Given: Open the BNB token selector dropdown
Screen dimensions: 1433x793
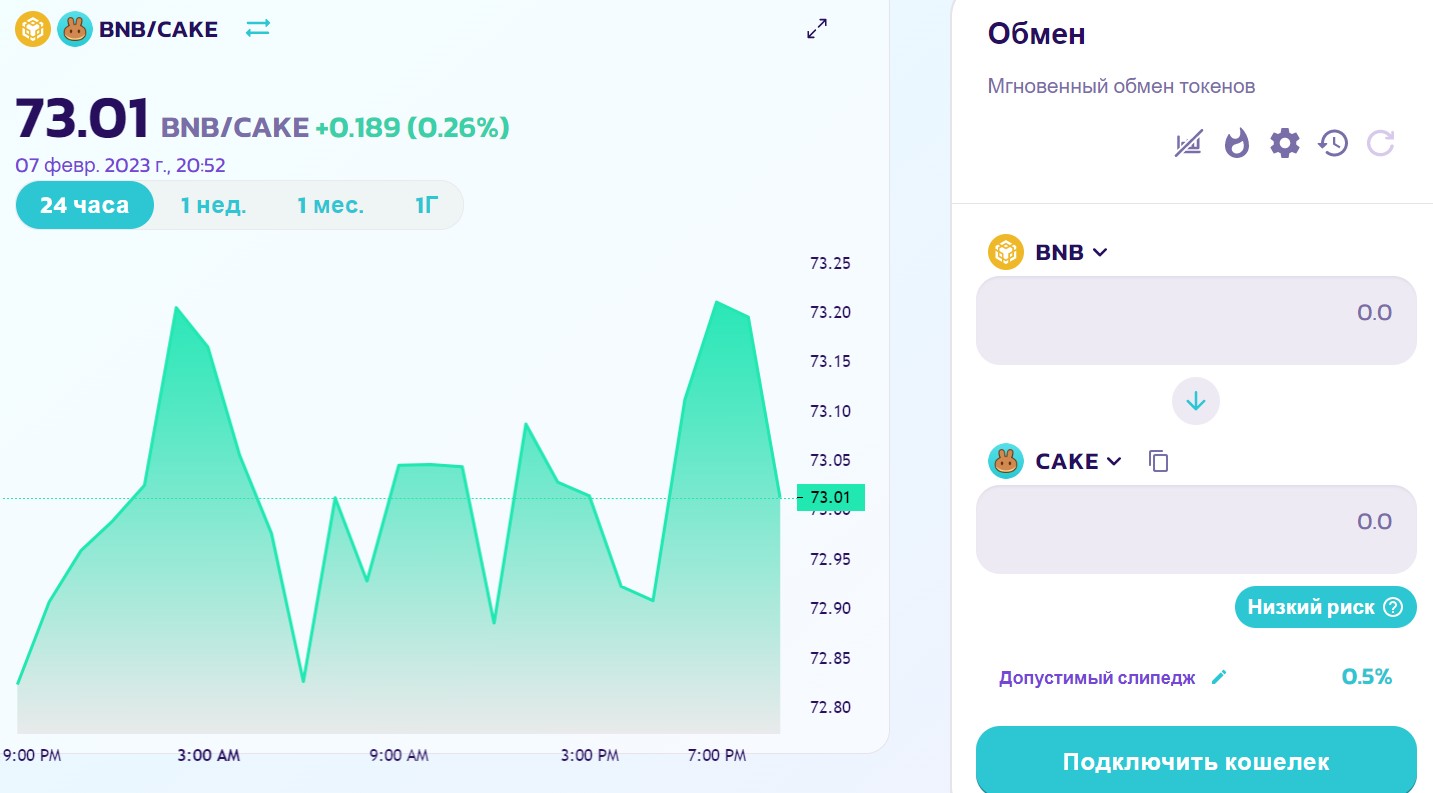Looking at the screenshot, I should click(x=1072, y=253).
